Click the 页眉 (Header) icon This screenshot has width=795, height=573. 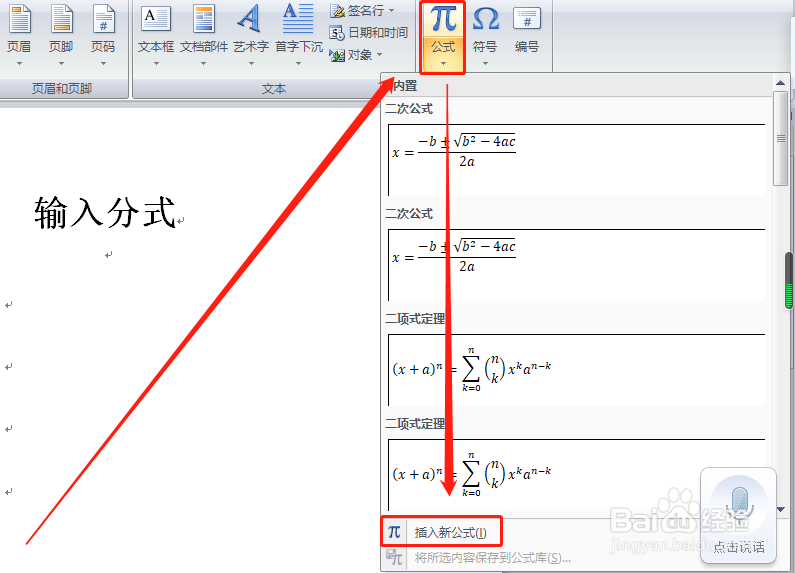coord(20,19)
